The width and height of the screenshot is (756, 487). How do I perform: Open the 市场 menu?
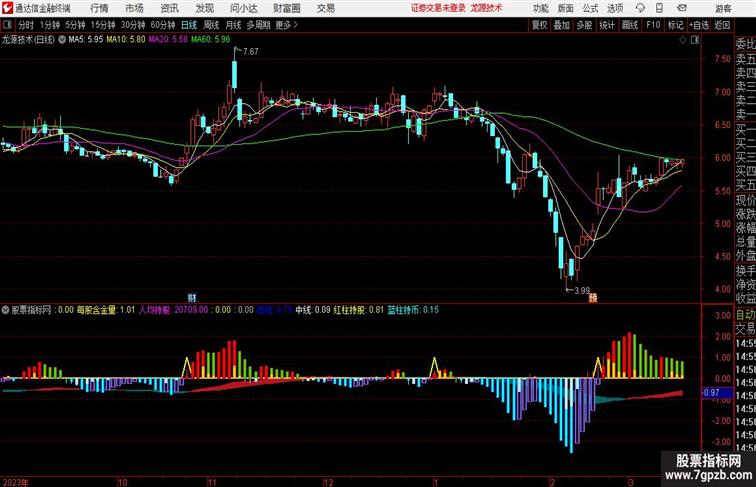(134, 8)
